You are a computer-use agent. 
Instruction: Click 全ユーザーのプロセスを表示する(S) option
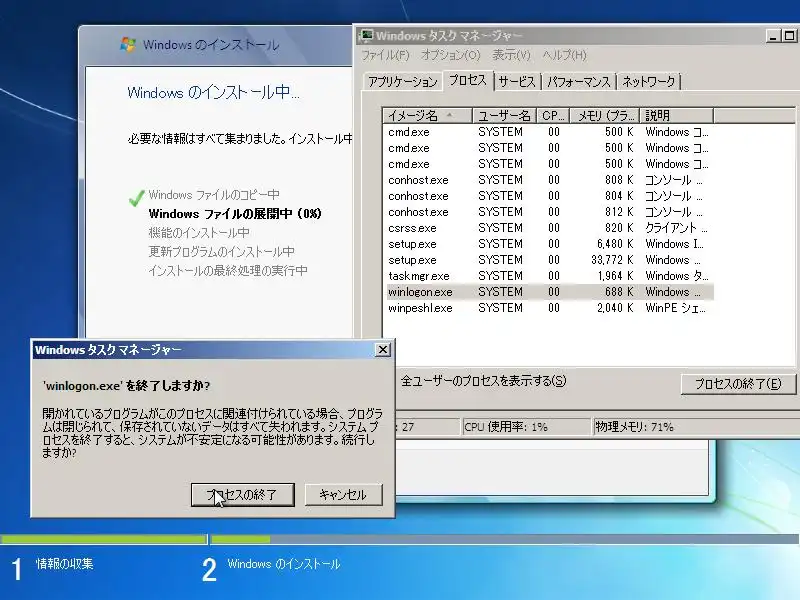[483, 381]
